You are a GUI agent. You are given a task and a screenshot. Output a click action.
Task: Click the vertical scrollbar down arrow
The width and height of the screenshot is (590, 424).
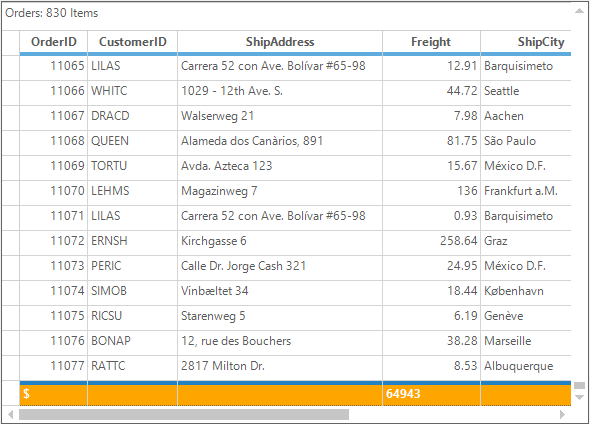click(579, 397)
